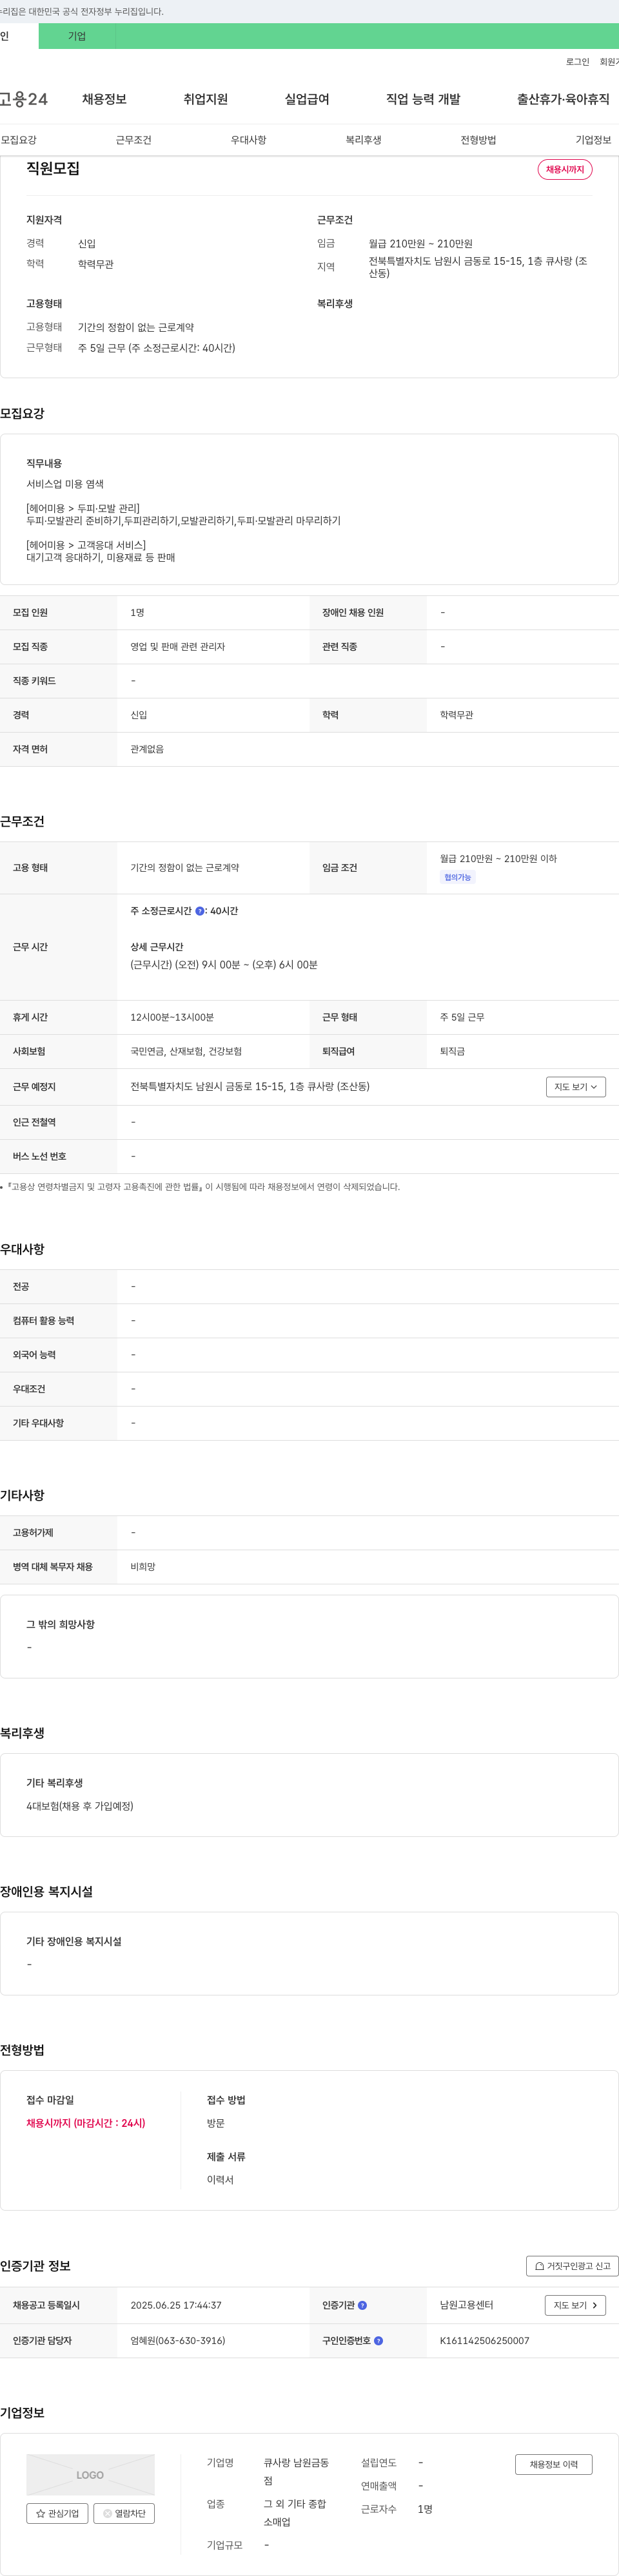This screenshot has height=2576, width=619.
Task: Click the 협의가능 salary tag
Action: [457, 877]
